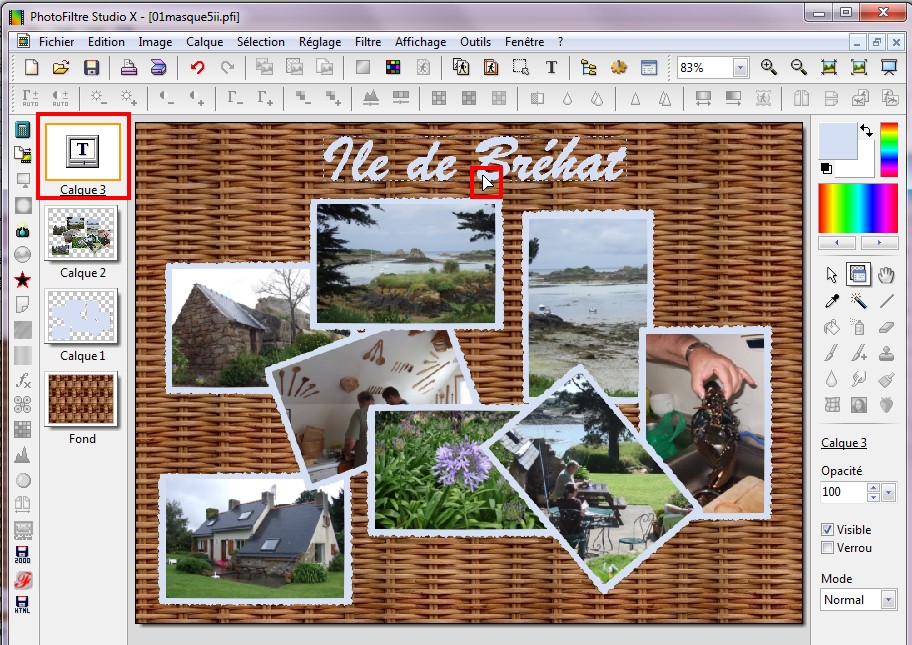The image size is (912, 645).
Task: Show previous color palette page
Action: 836,243
